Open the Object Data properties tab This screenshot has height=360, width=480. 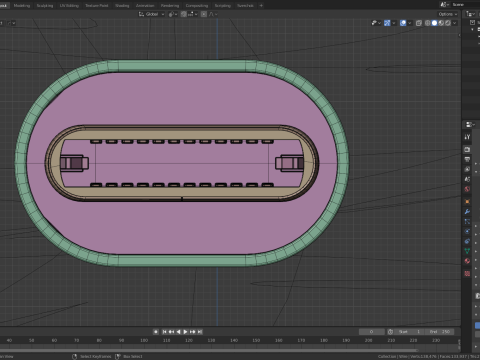[467, 251]
